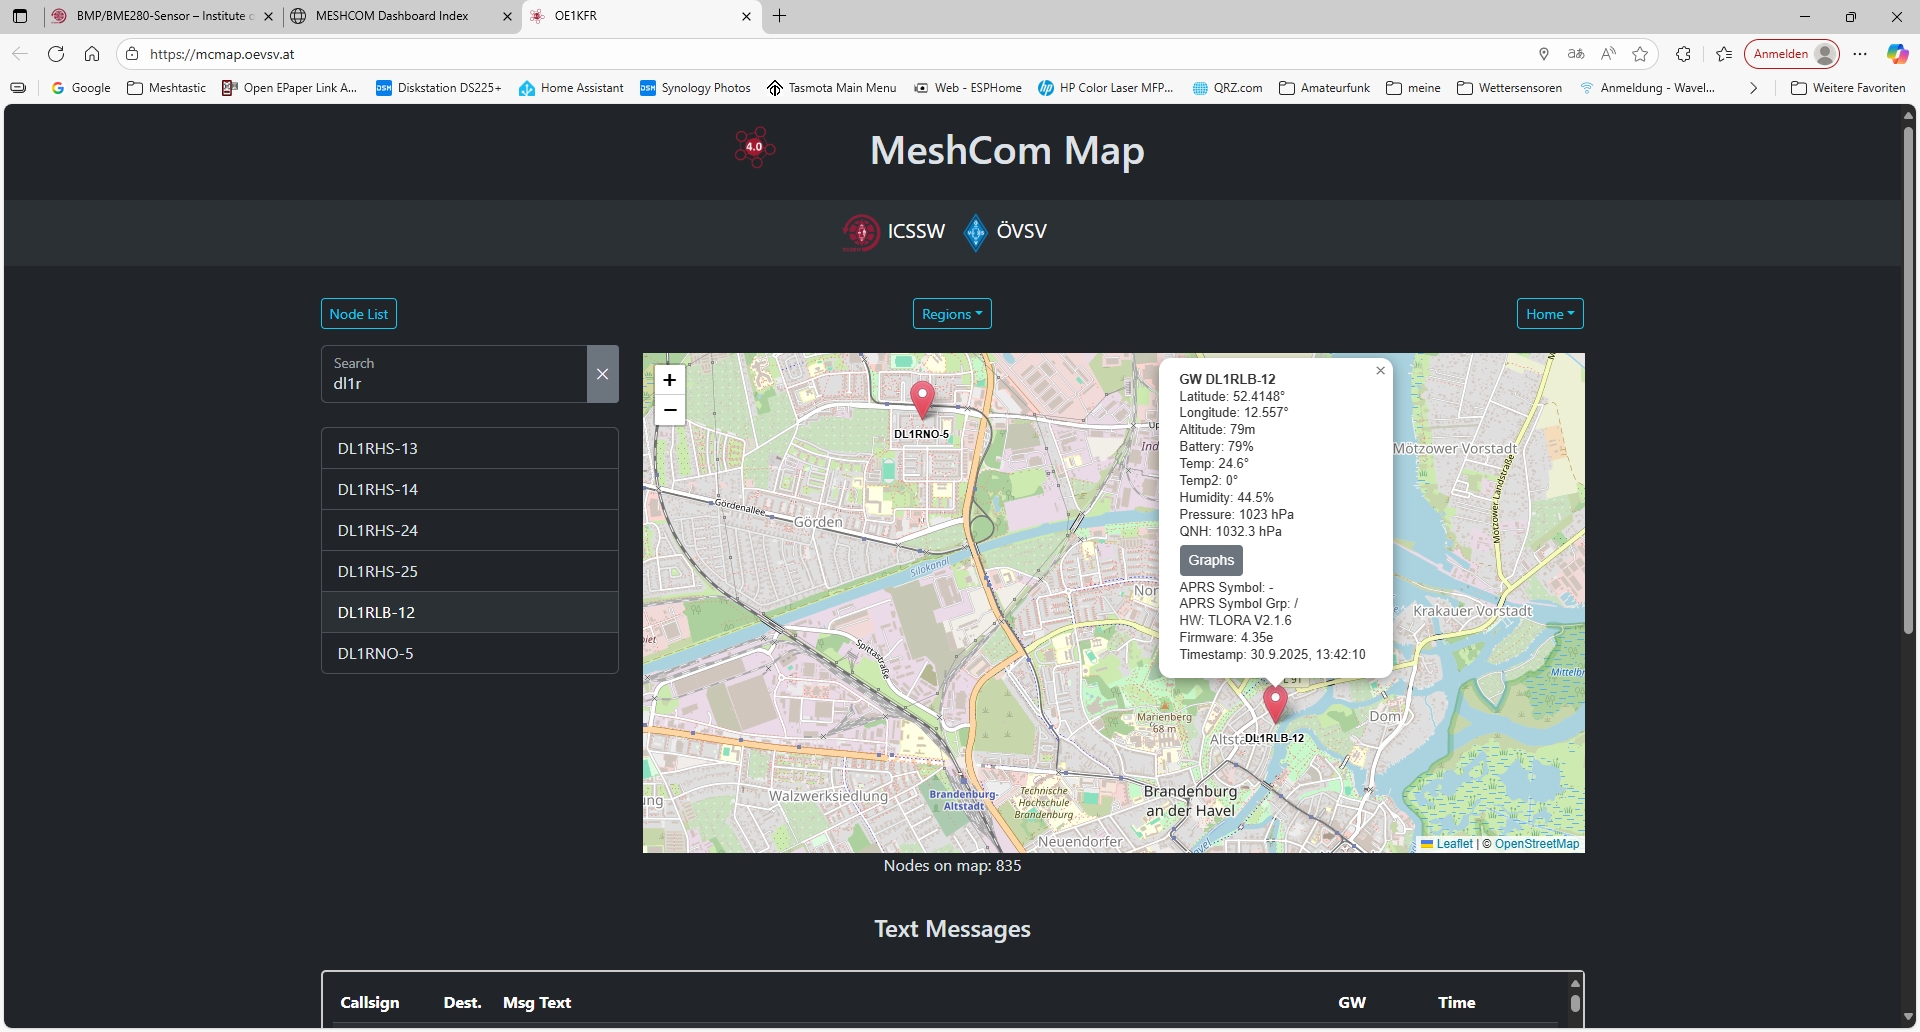
Task: Close the DL1RLB-12 info popup
Action: (x=1380, y=371)
